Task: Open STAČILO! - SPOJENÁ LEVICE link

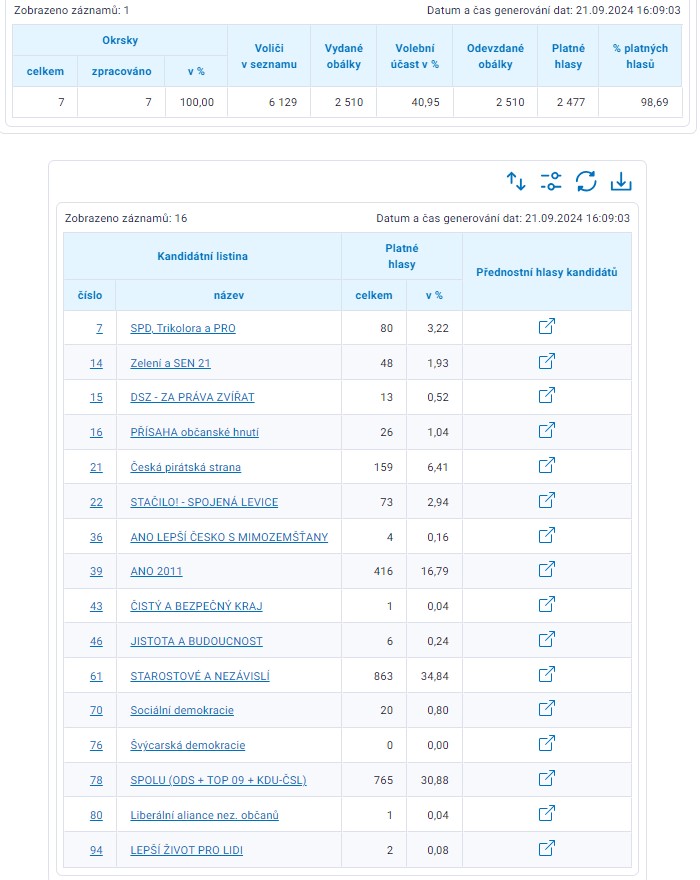Action: coord(204,502)
